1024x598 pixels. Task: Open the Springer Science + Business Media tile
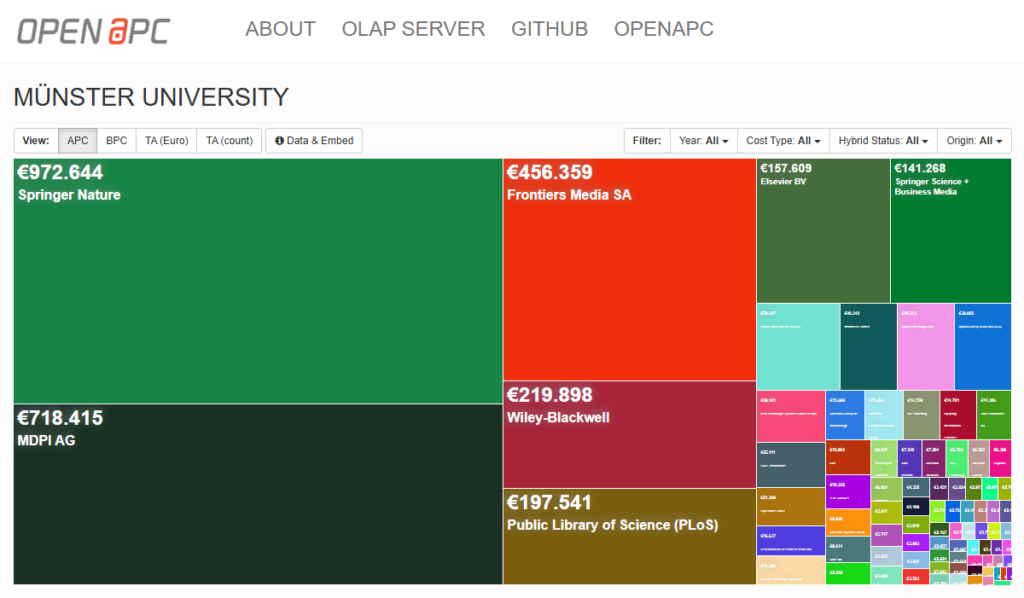point(951,230)
